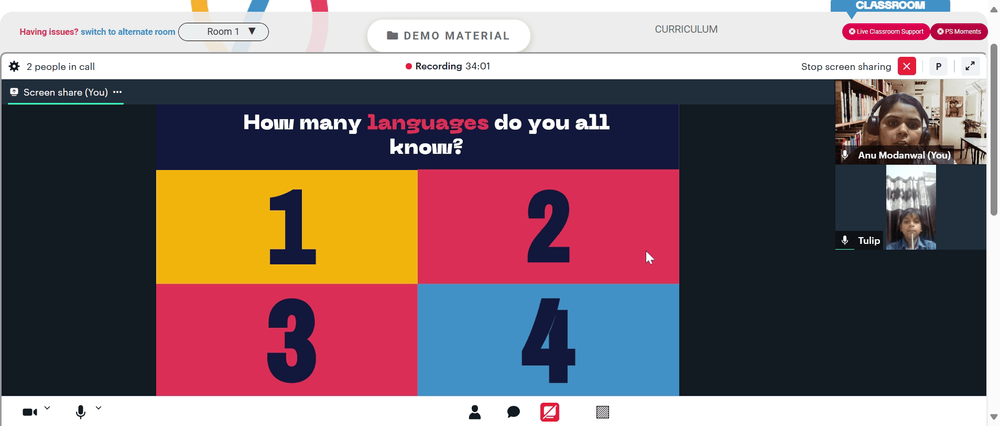Click Live Classroom Support button
This screenshot has height=426, width=1000.
[886, 31]
